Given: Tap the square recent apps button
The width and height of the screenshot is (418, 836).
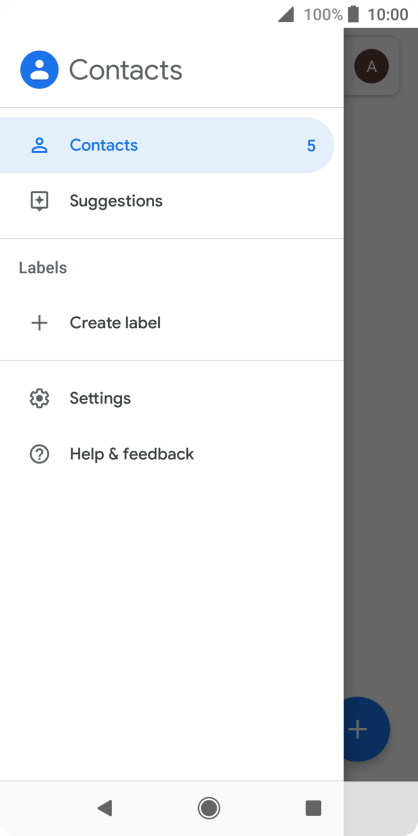Looking at the screenshot, I should point(314,808).
